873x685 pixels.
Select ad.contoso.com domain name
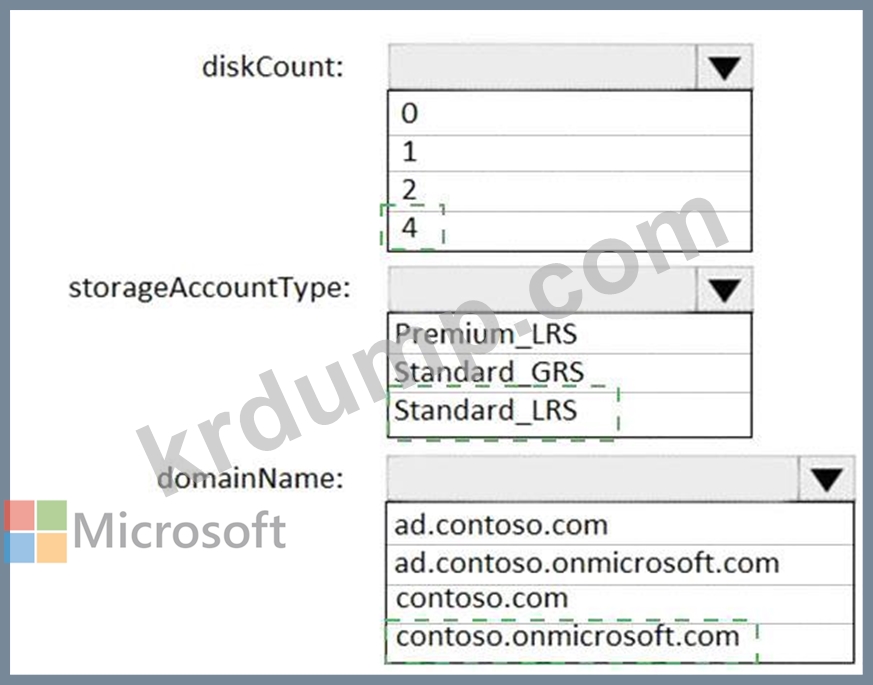coord(620,524)
